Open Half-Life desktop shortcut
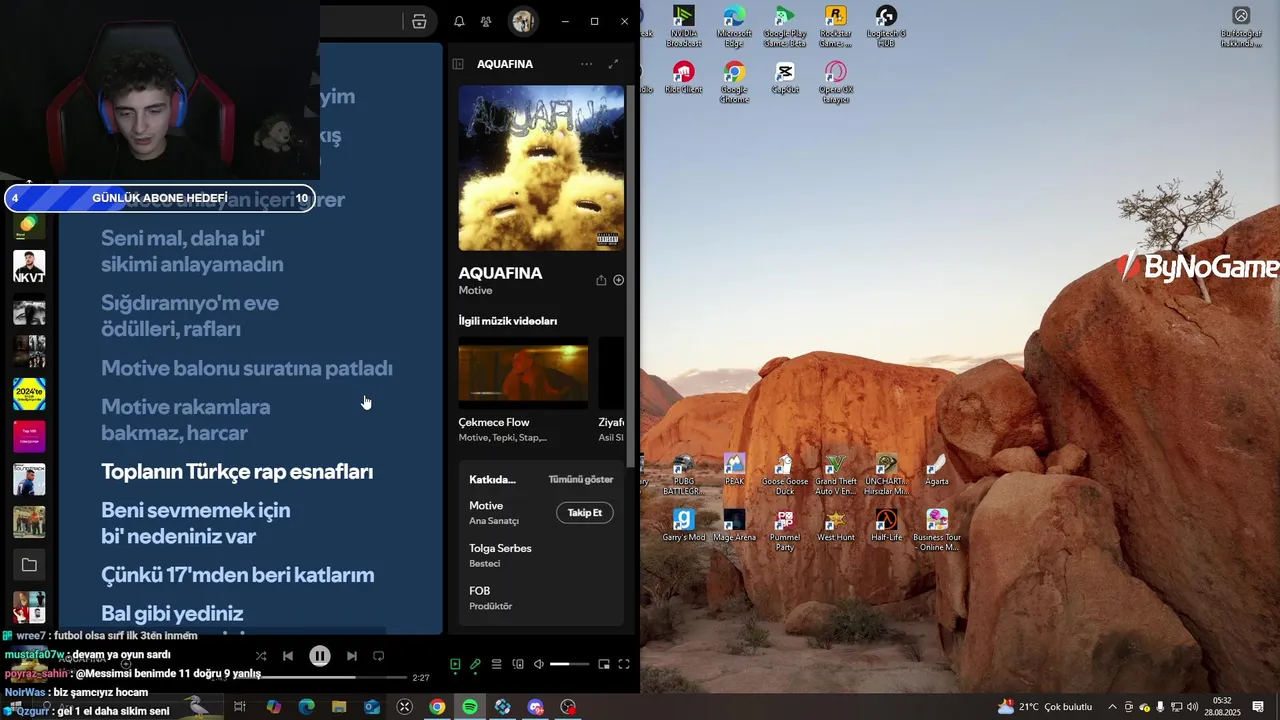This screenshot has width=1280, height=720. [x=886, y=525]
